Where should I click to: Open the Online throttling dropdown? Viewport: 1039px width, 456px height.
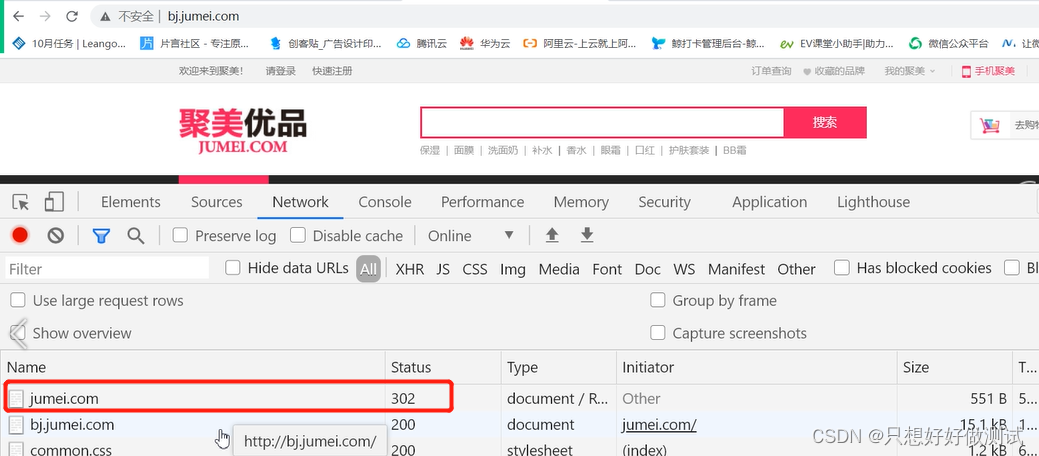coord(470,236)
